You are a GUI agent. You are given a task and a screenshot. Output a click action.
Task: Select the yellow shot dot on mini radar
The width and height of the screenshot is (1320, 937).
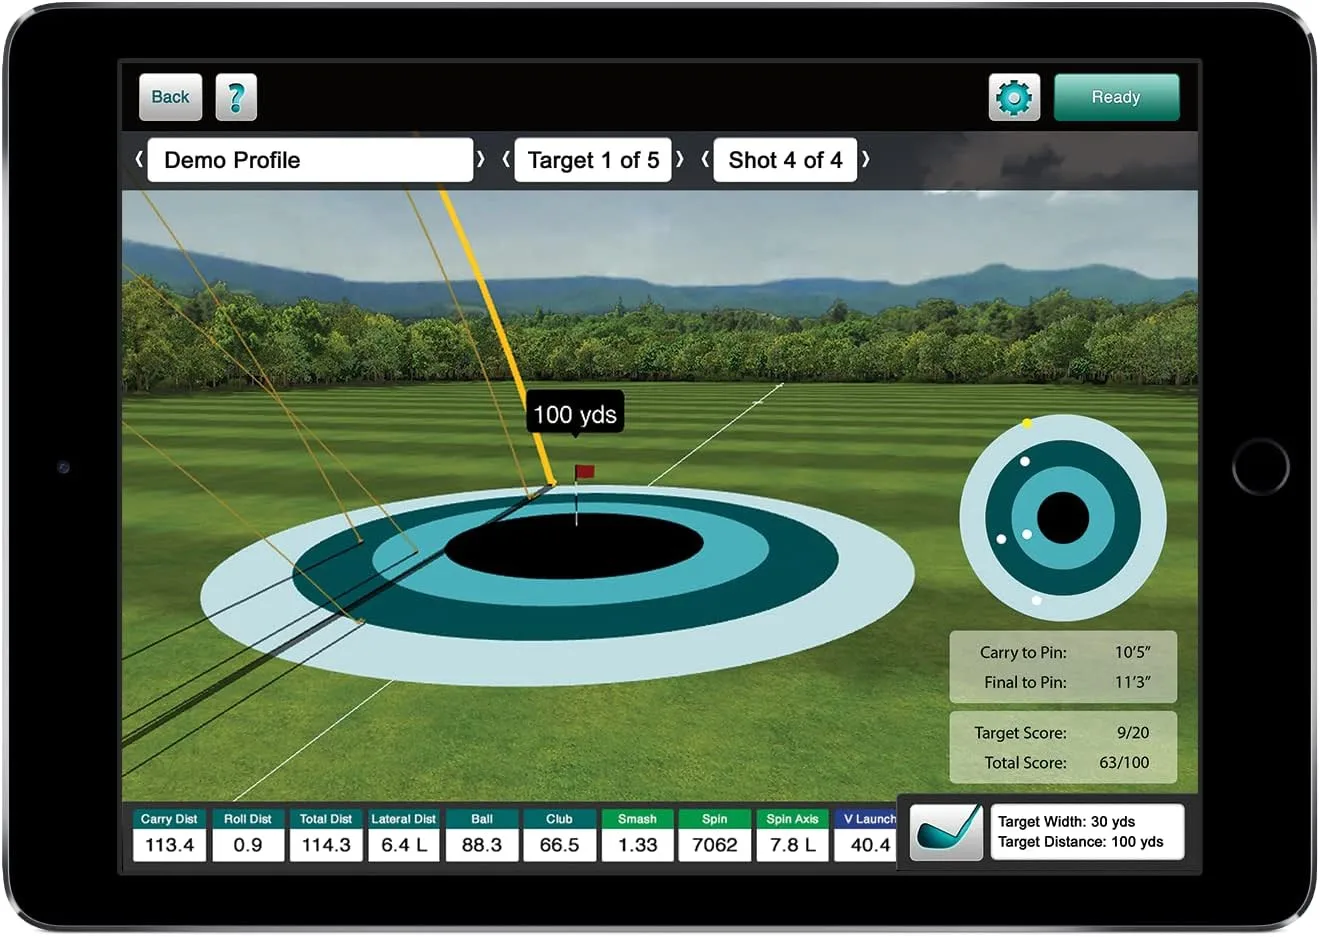pyautogui.click(x=1027, y=423)
